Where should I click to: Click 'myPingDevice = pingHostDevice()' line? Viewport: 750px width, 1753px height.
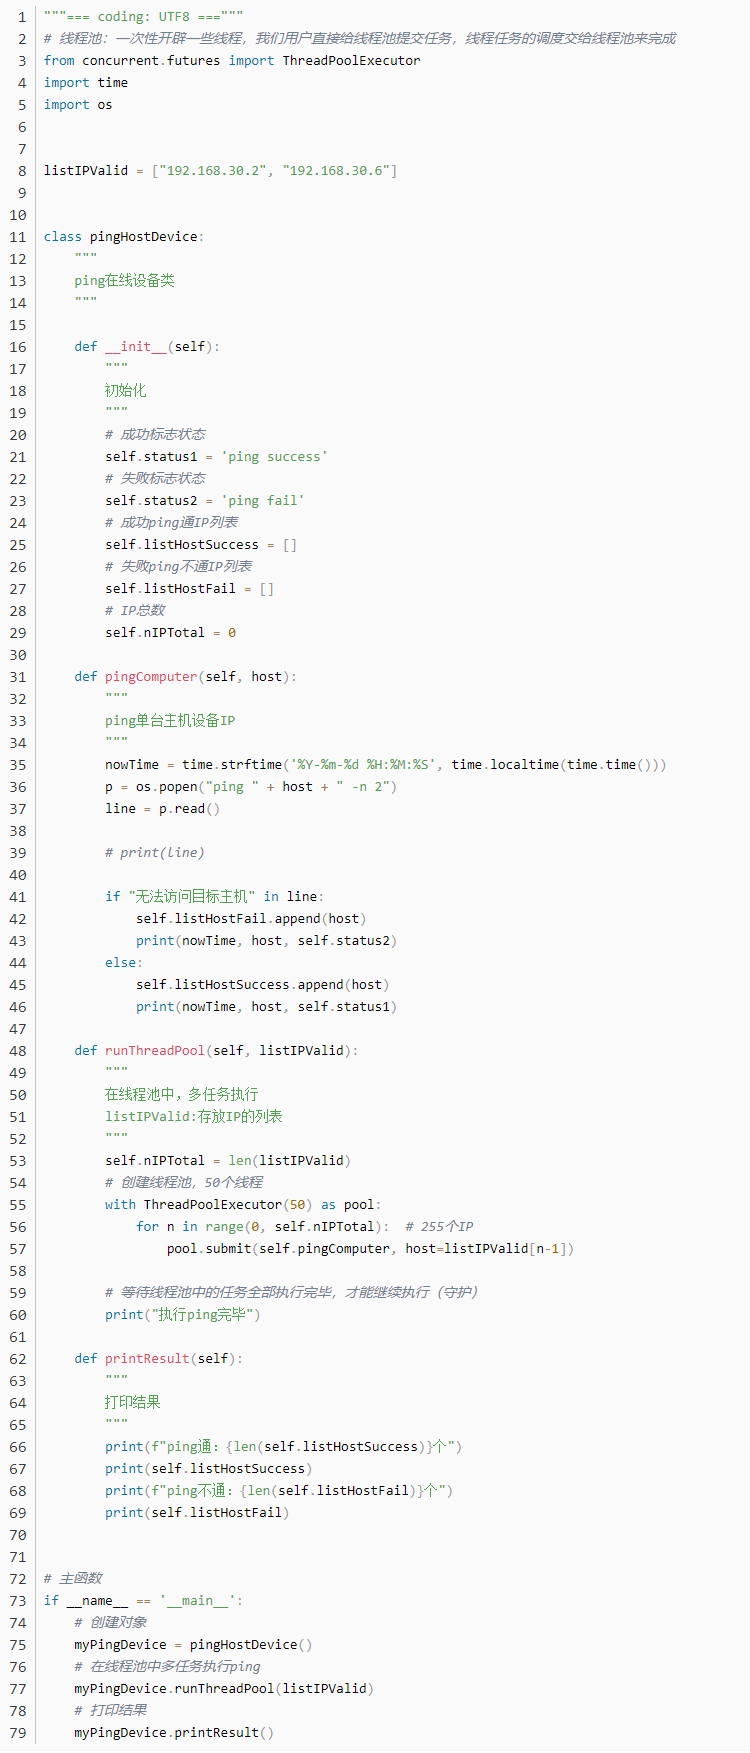pyautogui.click(x=193, y=1645)
